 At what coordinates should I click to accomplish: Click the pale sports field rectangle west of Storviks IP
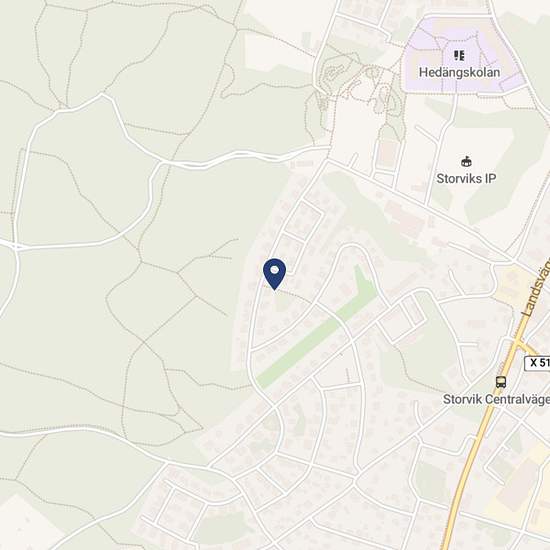point(388,153)
